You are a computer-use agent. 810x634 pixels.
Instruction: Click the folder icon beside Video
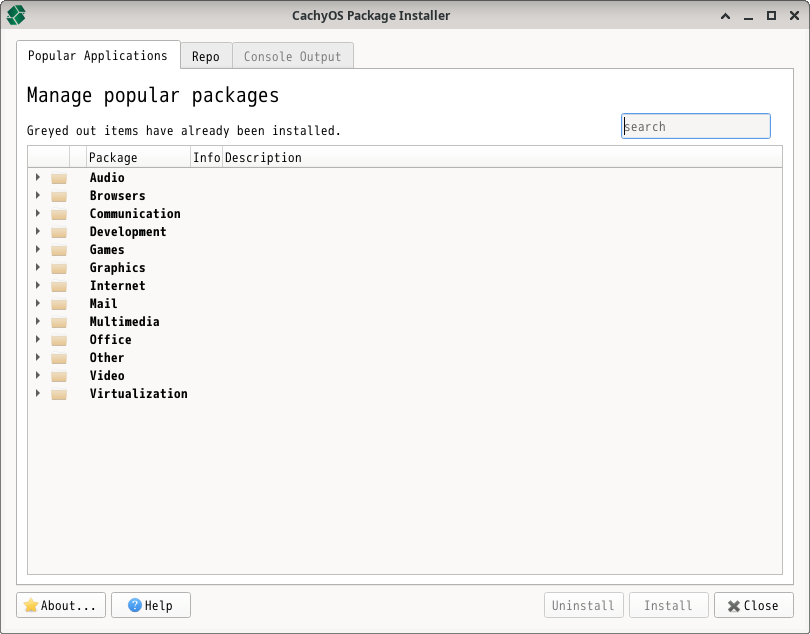pyautogui.click(x=58, y=375)
